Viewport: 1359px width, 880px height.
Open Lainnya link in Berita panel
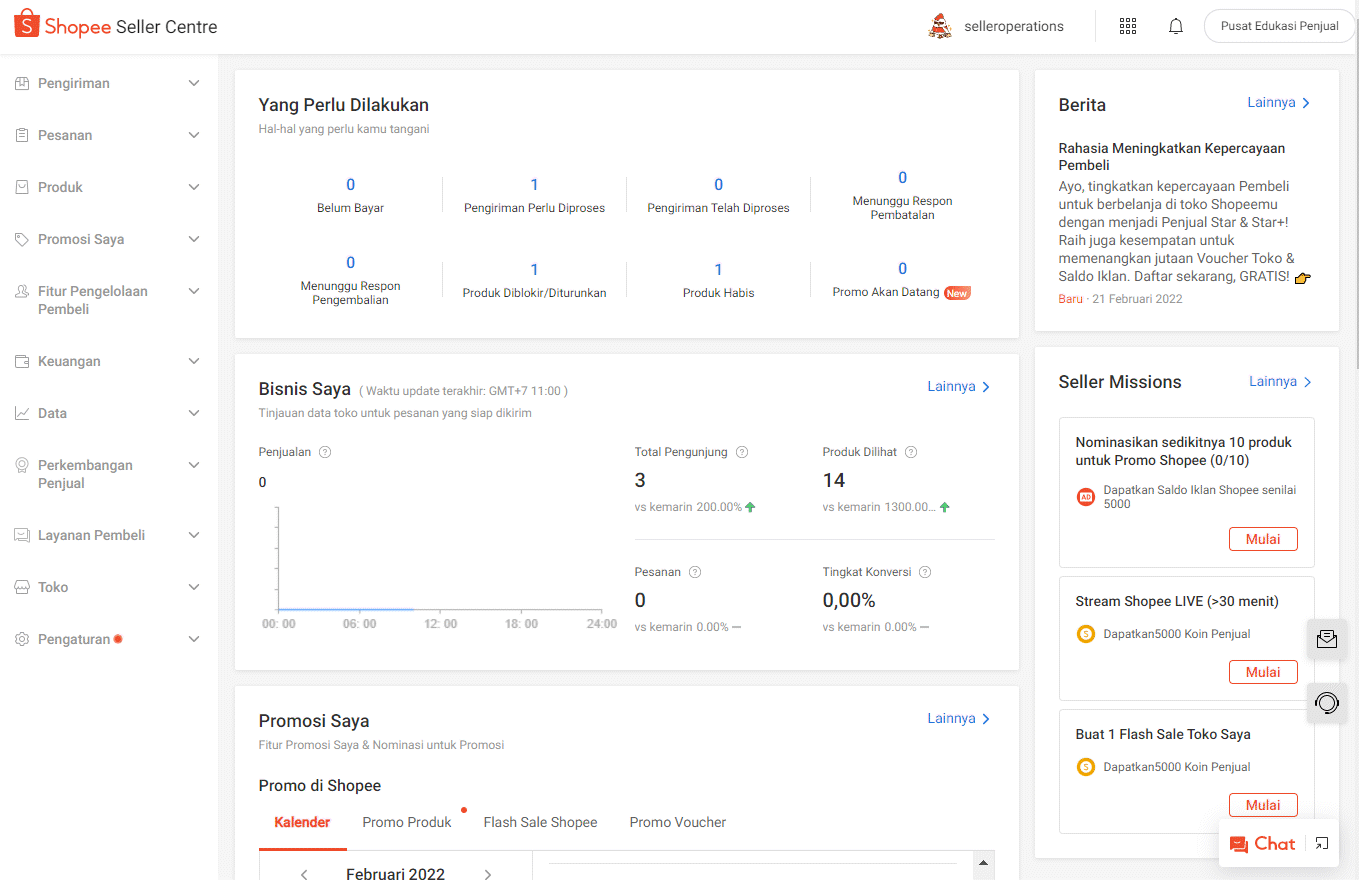tap(1278, 103)
